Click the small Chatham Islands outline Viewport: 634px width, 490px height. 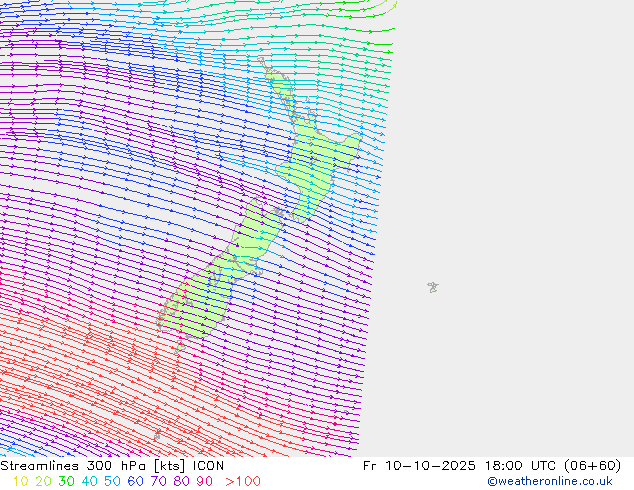click(433, 287)
